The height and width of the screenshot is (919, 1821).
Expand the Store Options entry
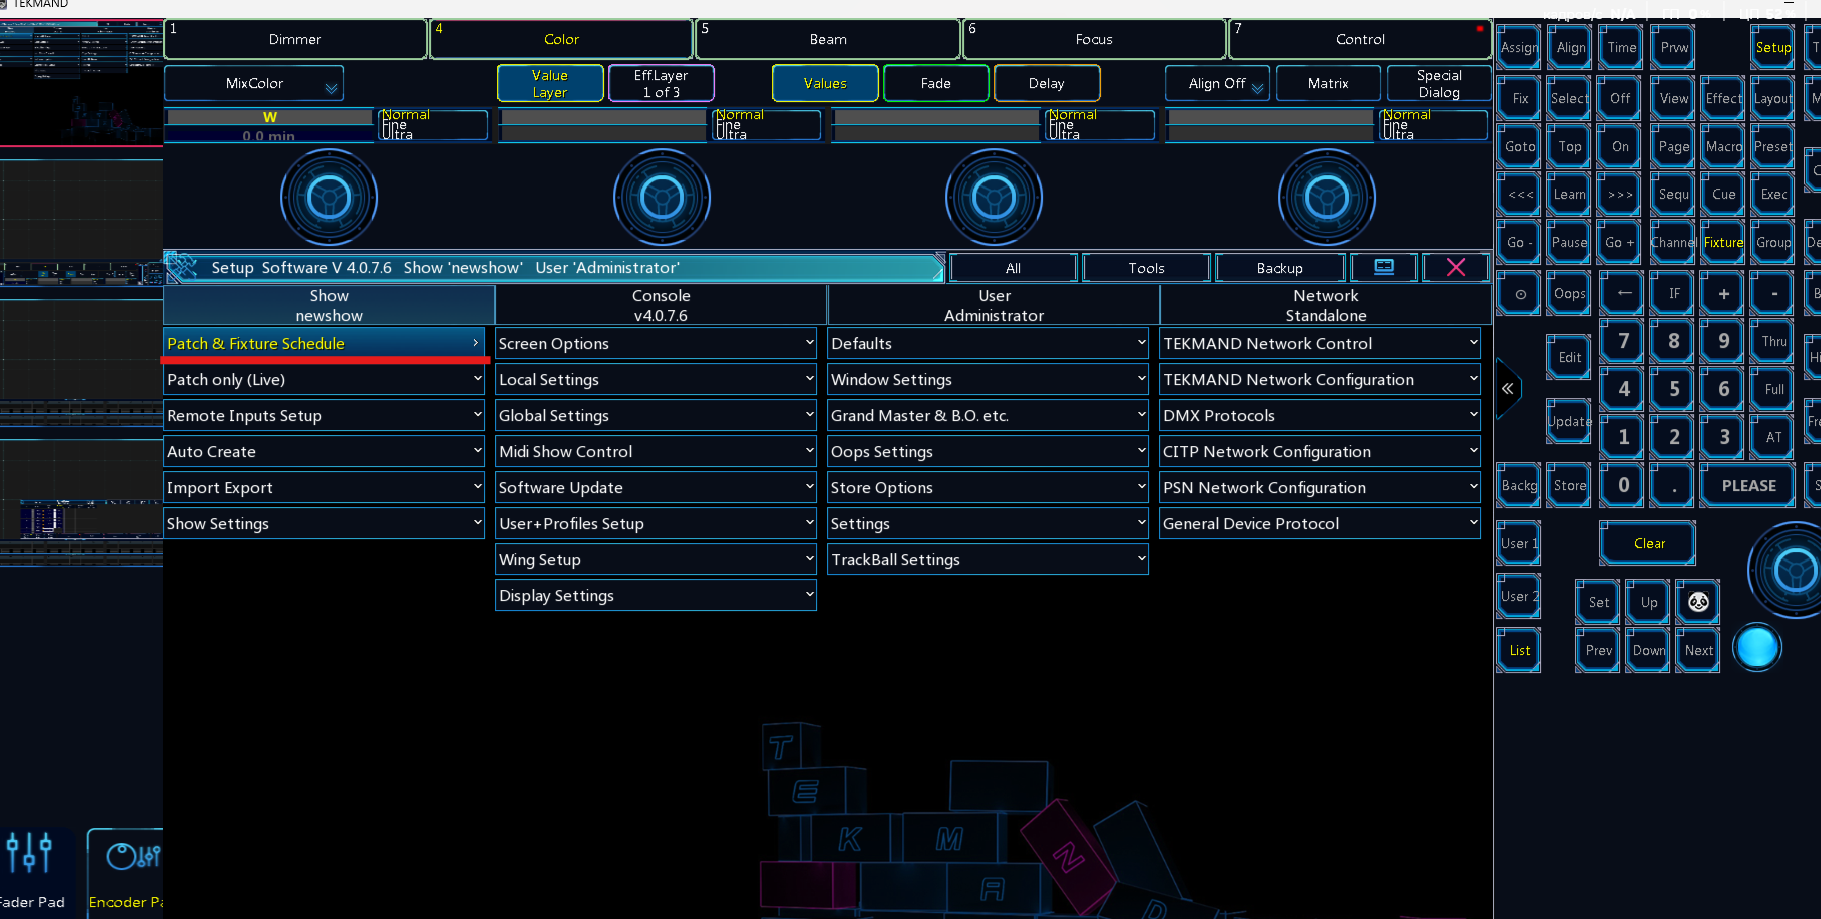pyautogui.click(x=988, y=487)
